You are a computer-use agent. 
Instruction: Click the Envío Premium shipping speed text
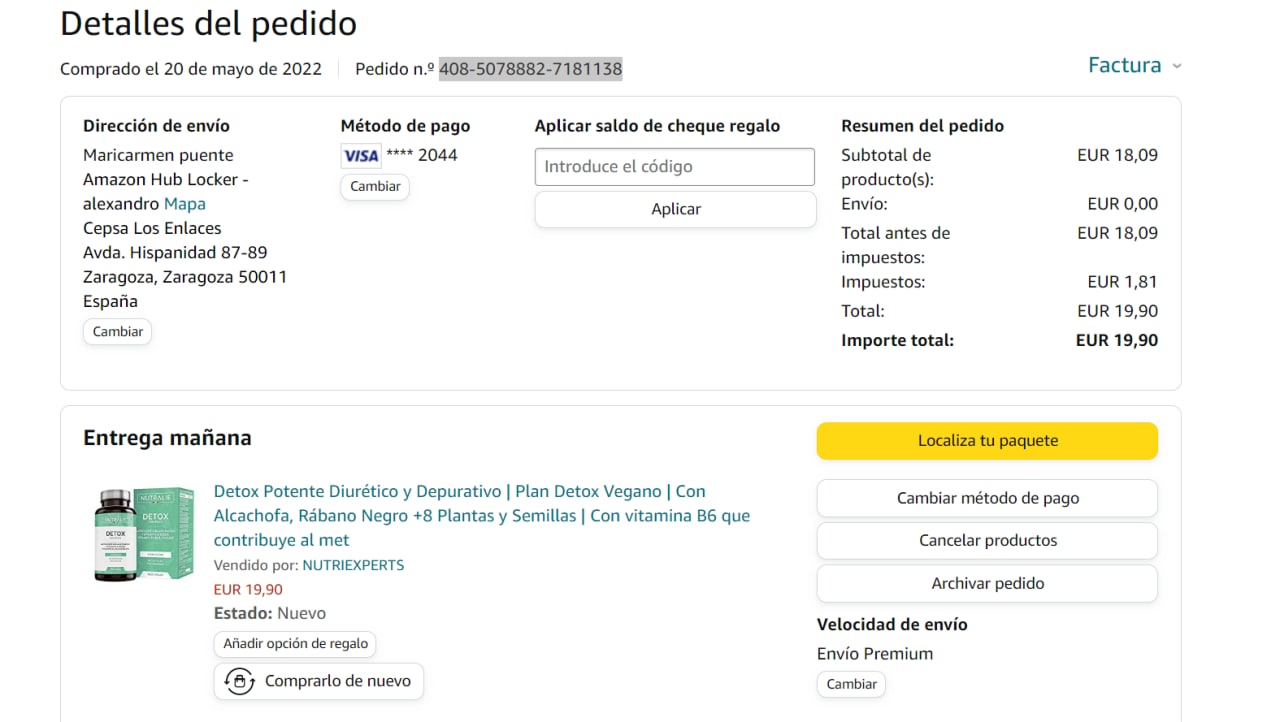(875, 654)
